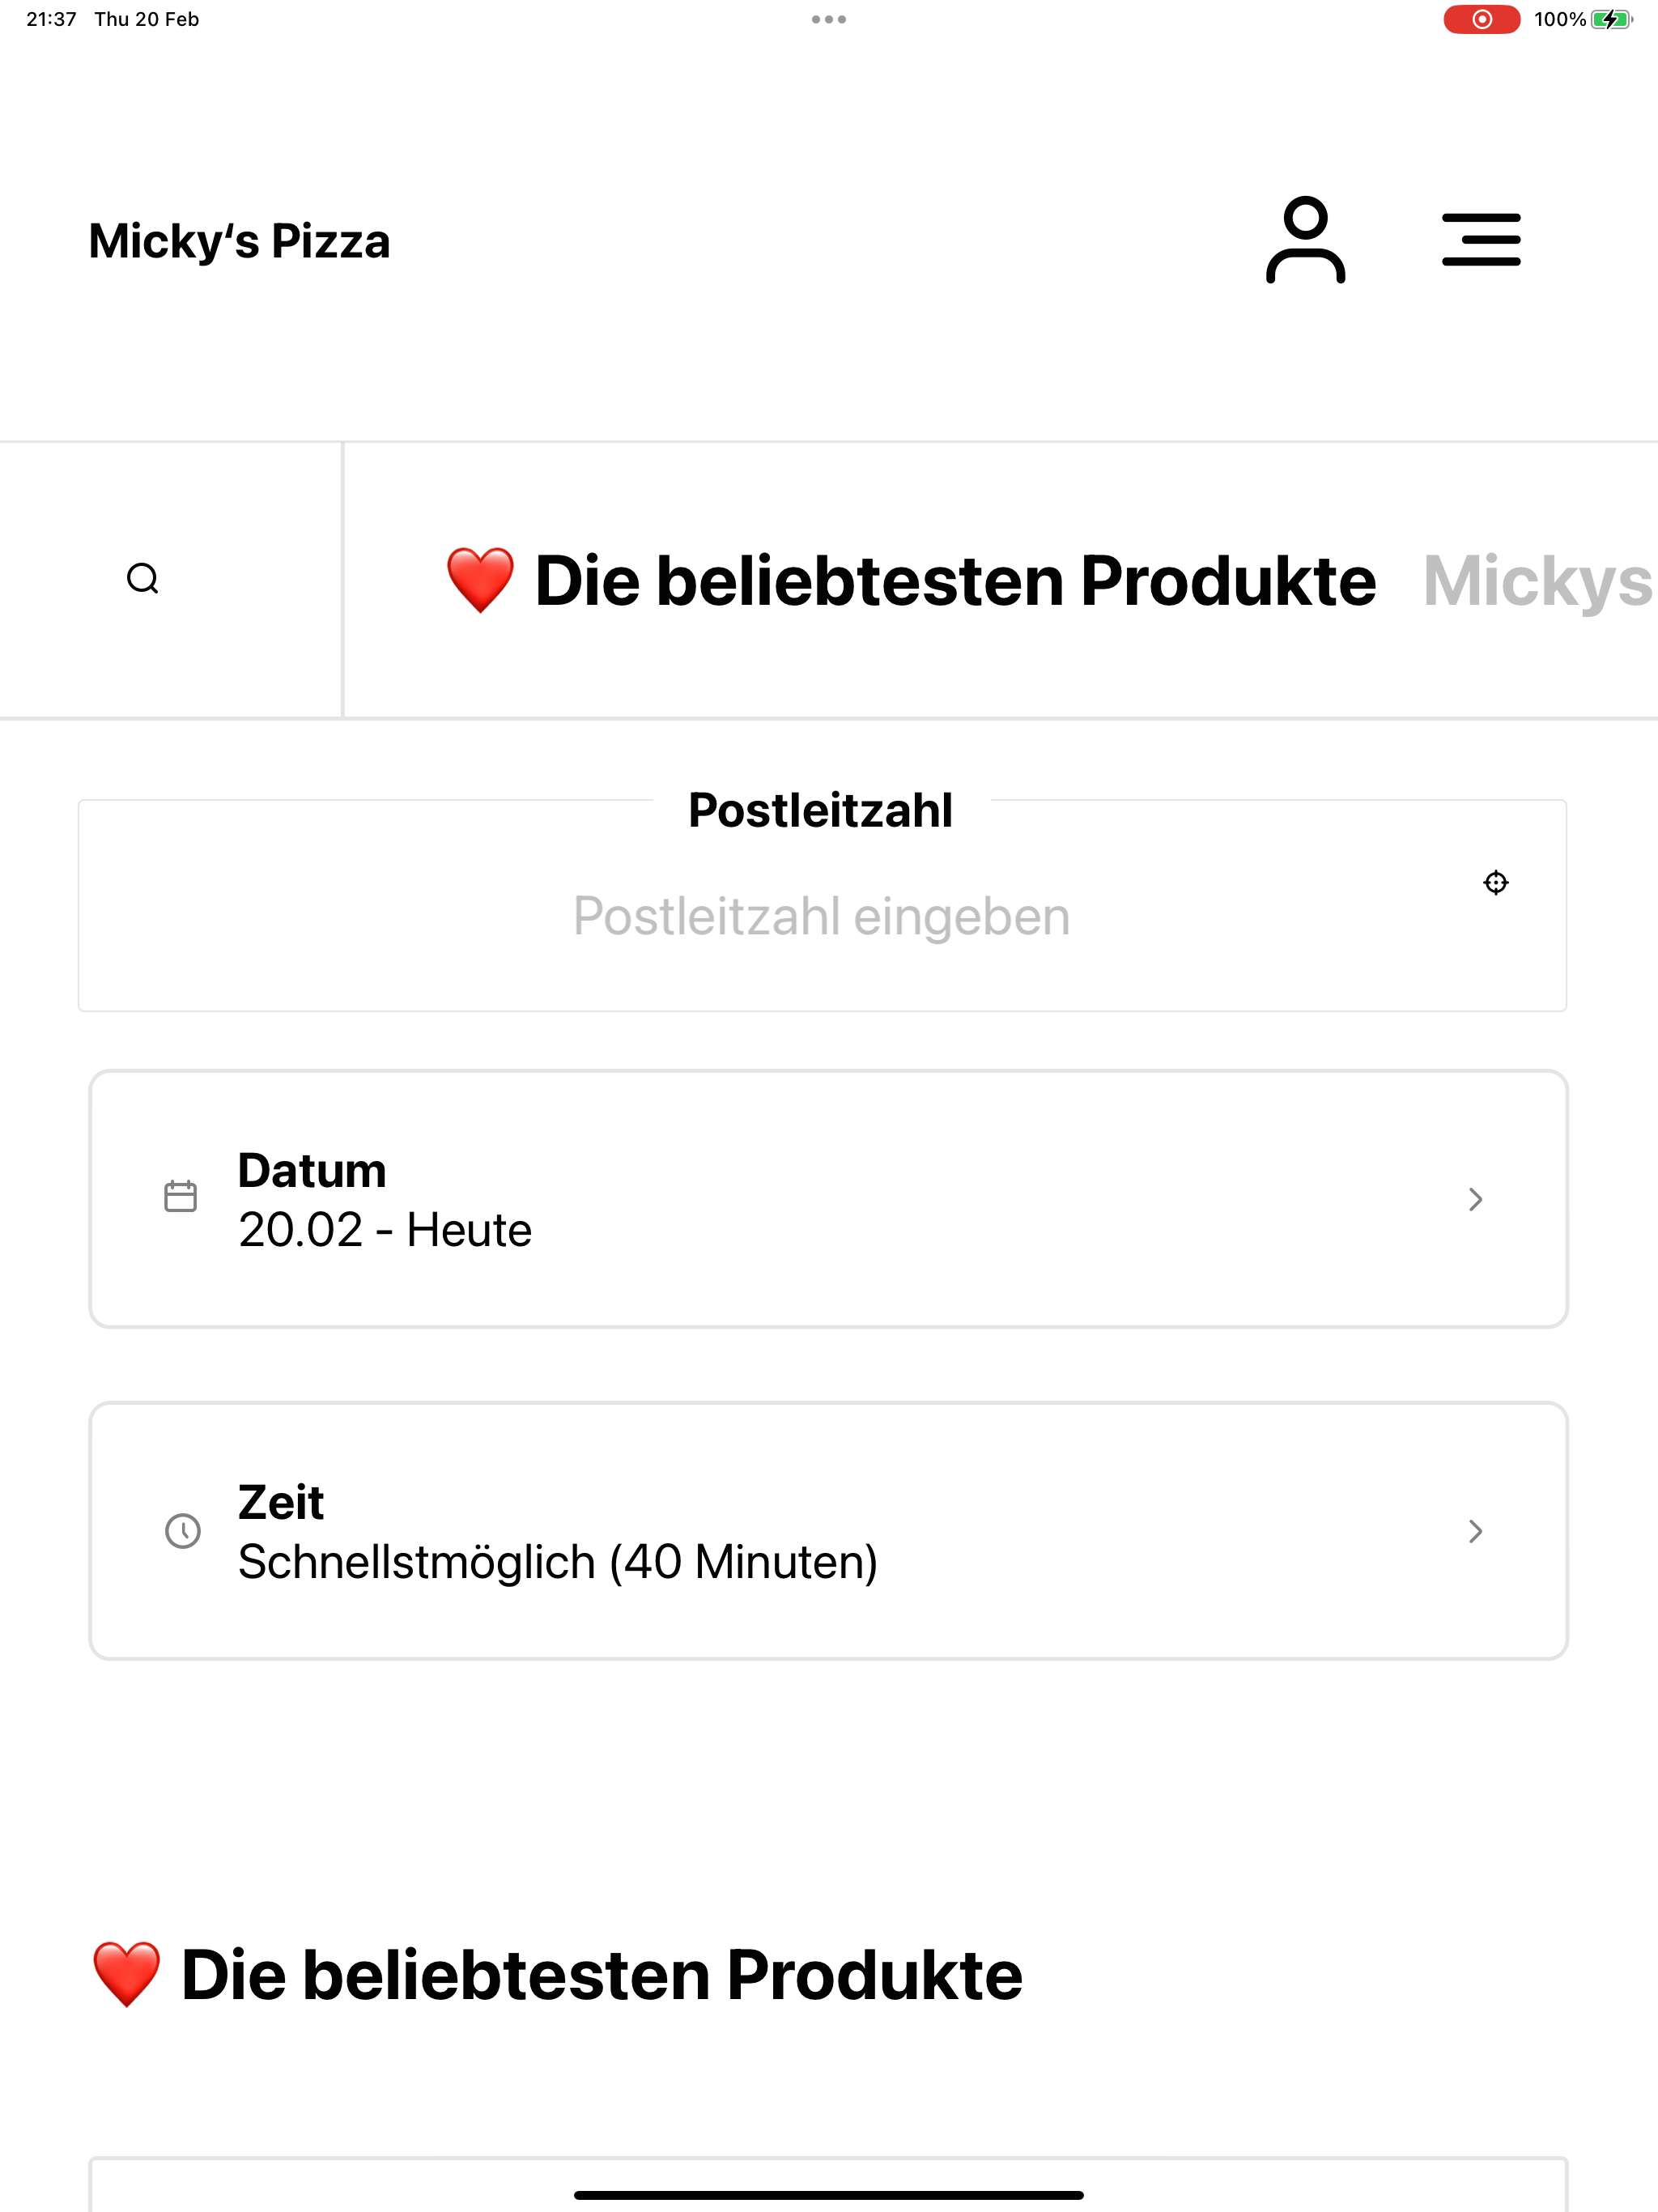Tap the home indicator bar
1658x2212 pixels.
click(x=828, y=2195)
